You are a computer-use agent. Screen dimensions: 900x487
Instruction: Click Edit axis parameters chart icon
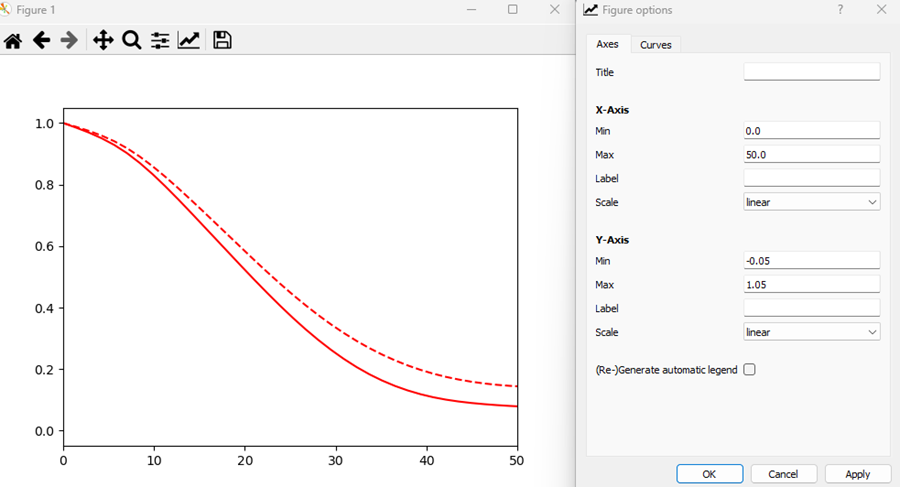point(189,40)
